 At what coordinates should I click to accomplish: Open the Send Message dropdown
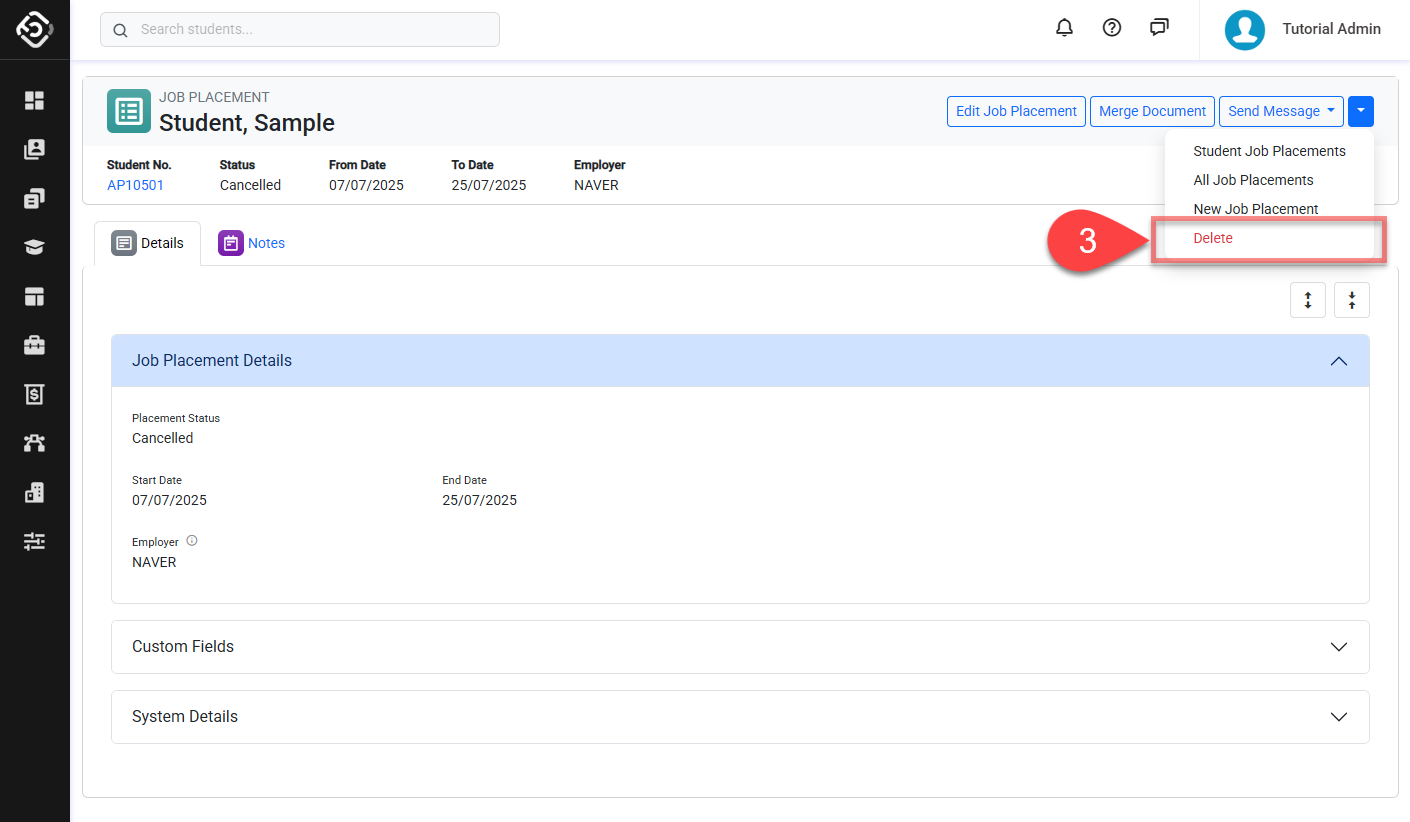point(1280,111)
